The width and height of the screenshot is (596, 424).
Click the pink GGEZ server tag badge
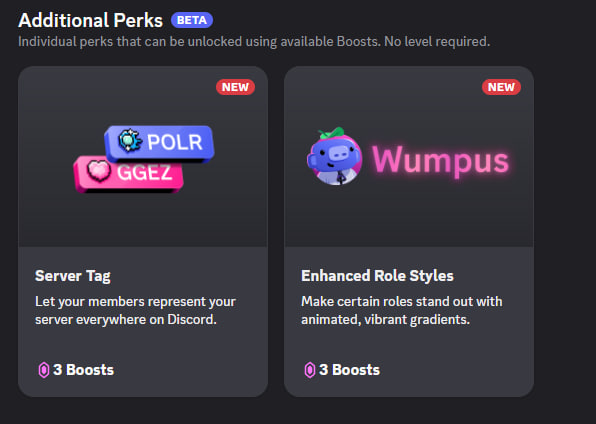click(x=128, y=173)
